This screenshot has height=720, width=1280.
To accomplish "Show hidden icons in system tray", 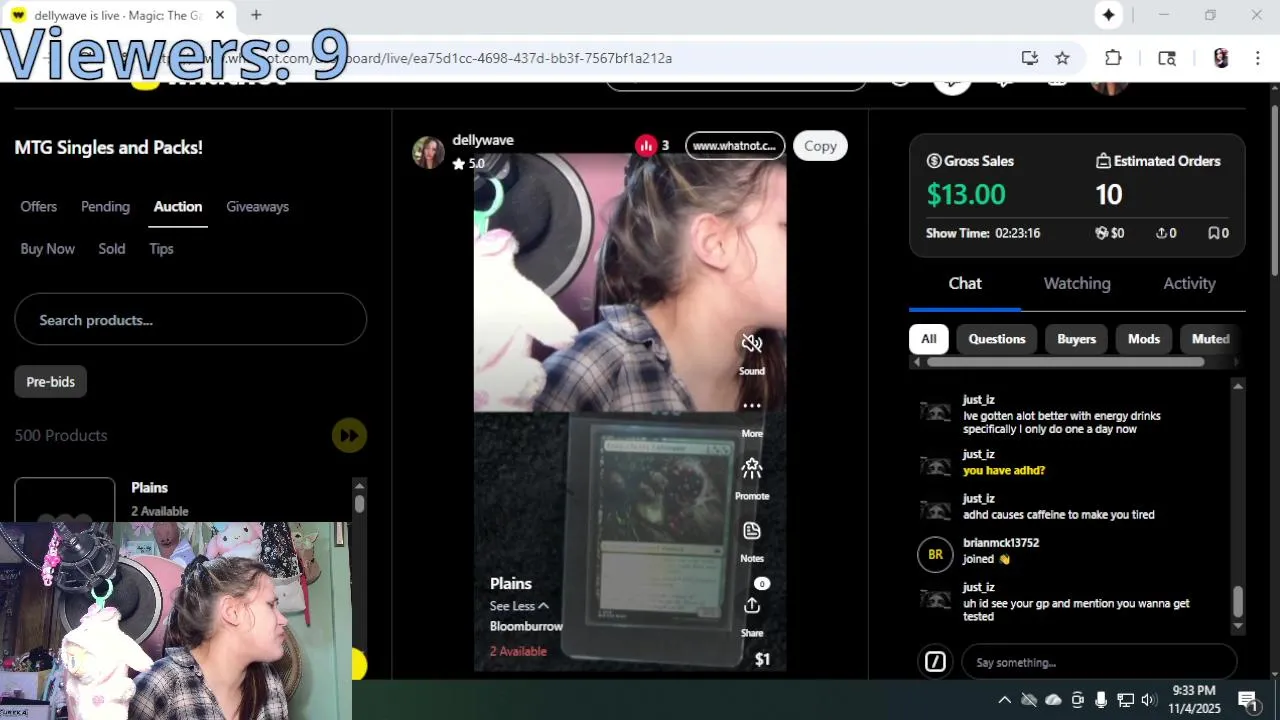I will pos(1004,700).
